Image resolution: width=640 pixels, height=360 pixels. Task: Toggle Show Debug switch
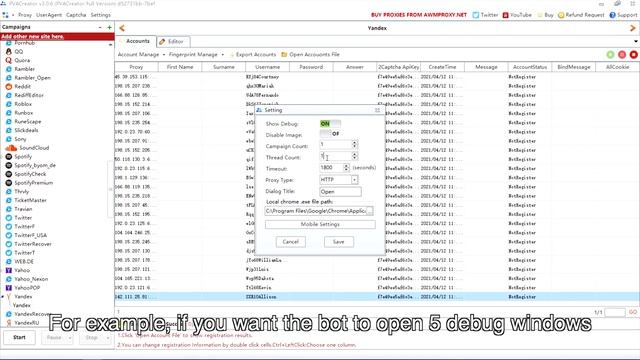[x=330, y=124]
